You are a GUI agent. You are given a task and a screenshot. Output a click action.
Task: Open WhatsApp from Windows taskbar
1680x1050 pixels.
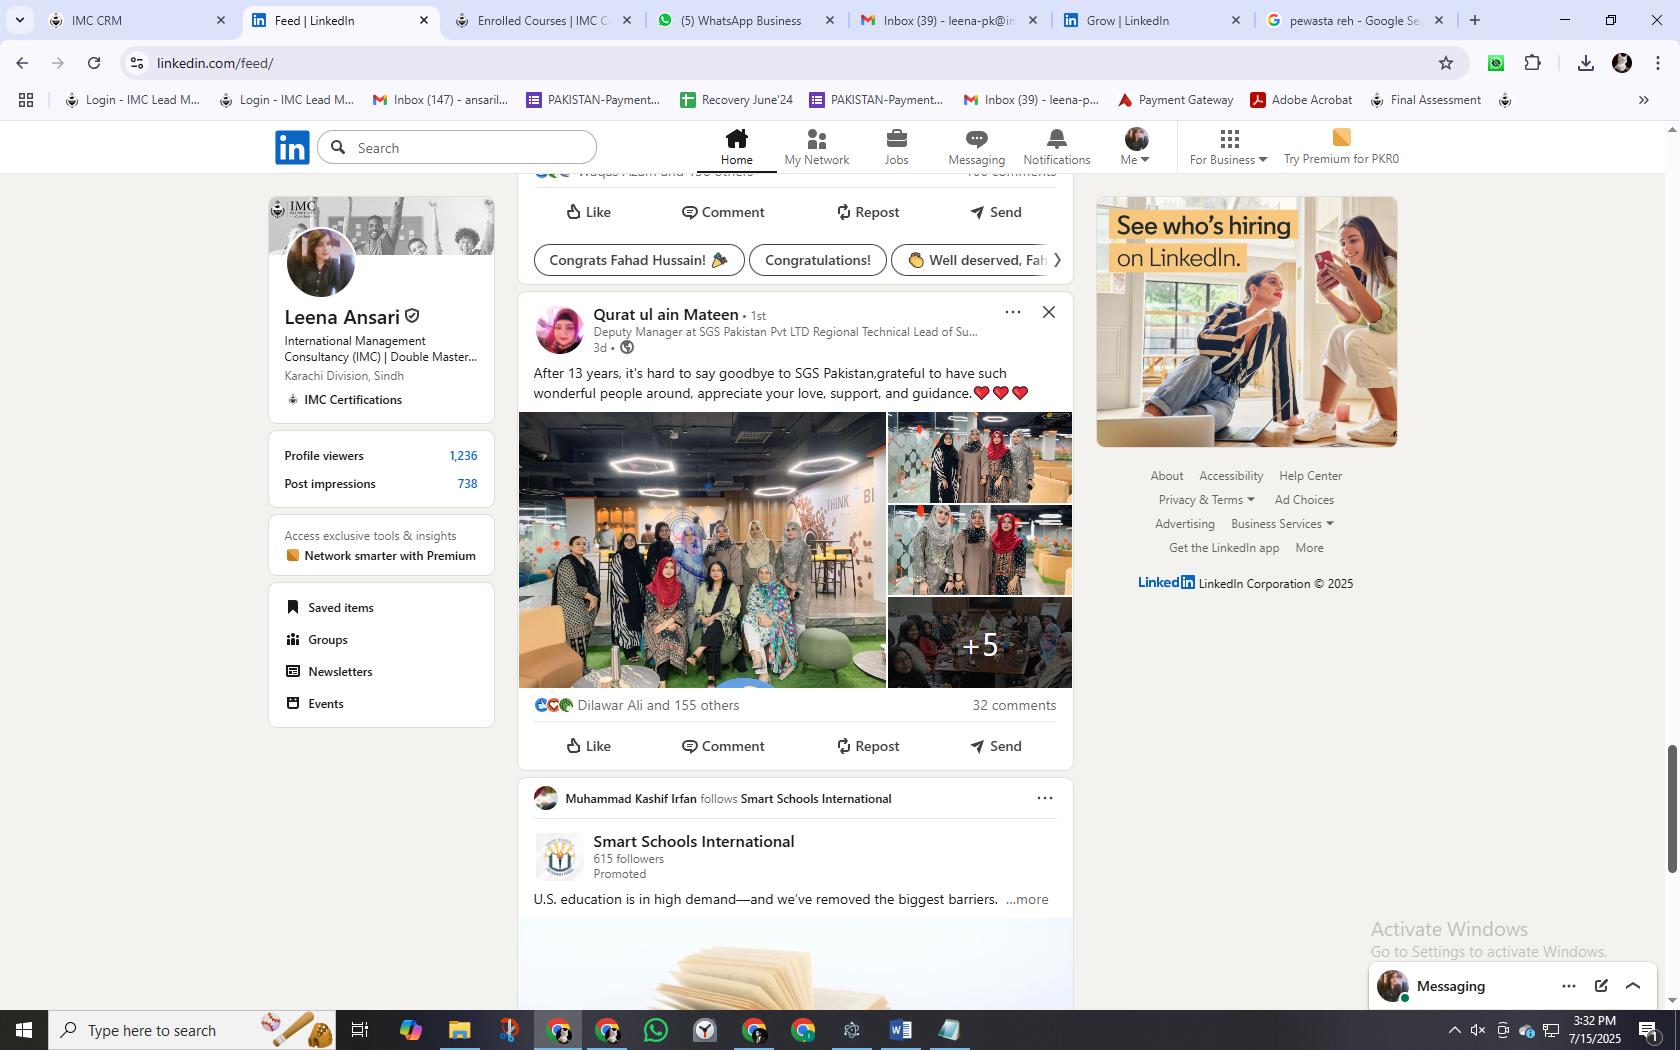656,1030
